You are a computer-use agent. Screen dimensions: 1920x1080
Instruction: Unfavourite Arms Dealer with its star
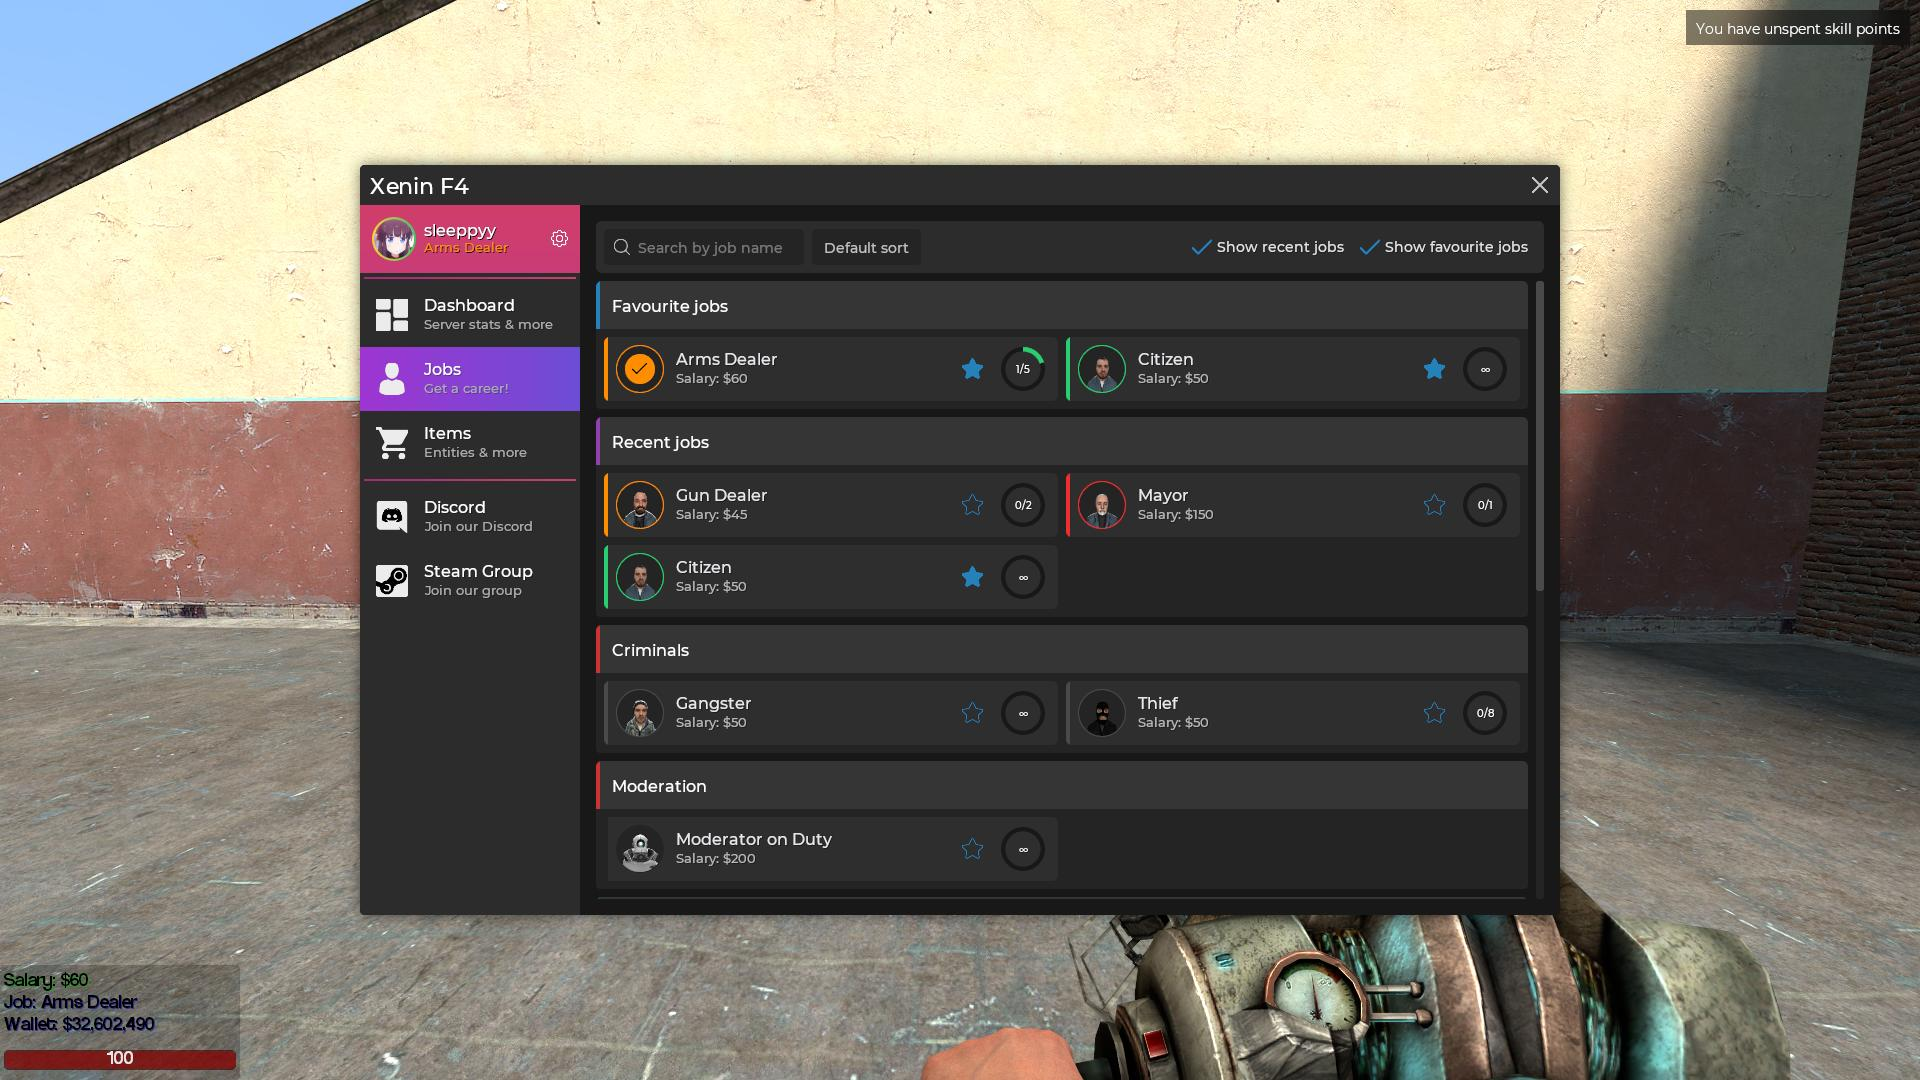972,369
